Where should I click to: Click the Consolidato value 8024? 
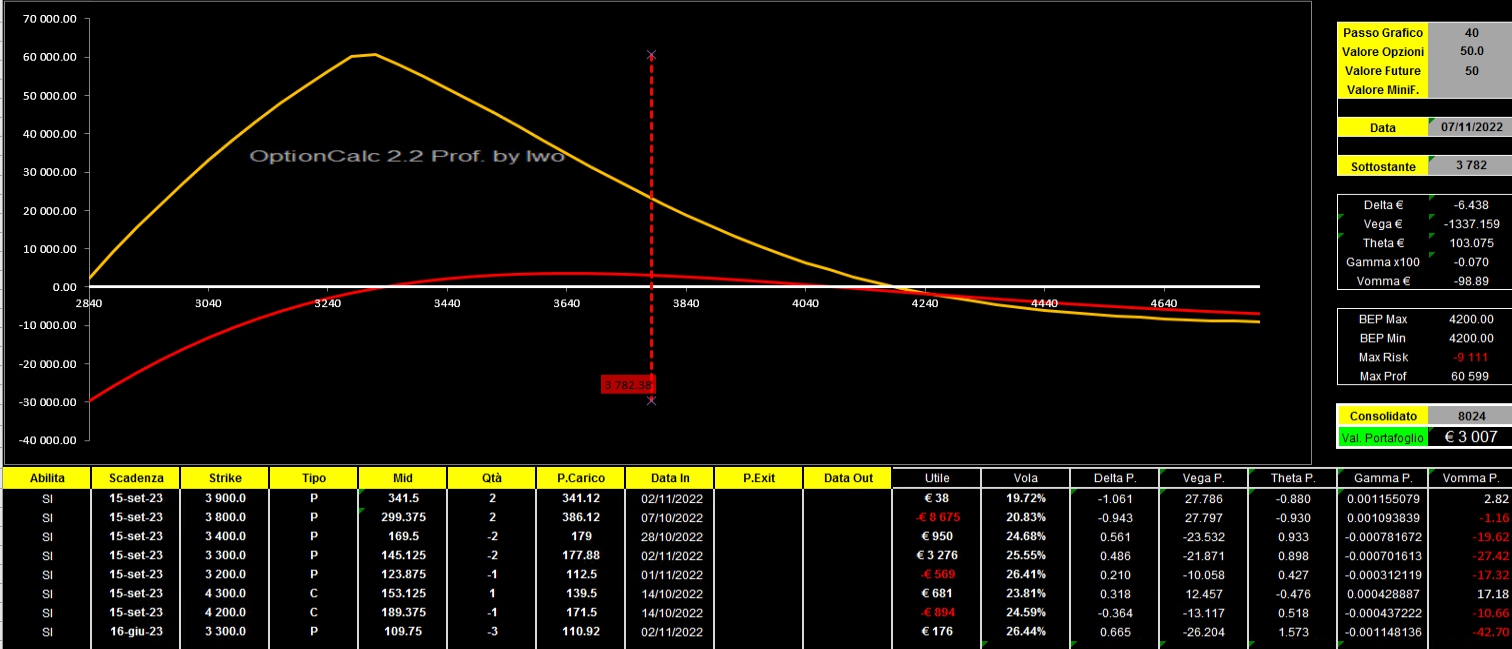click(x=1470, y=415)
